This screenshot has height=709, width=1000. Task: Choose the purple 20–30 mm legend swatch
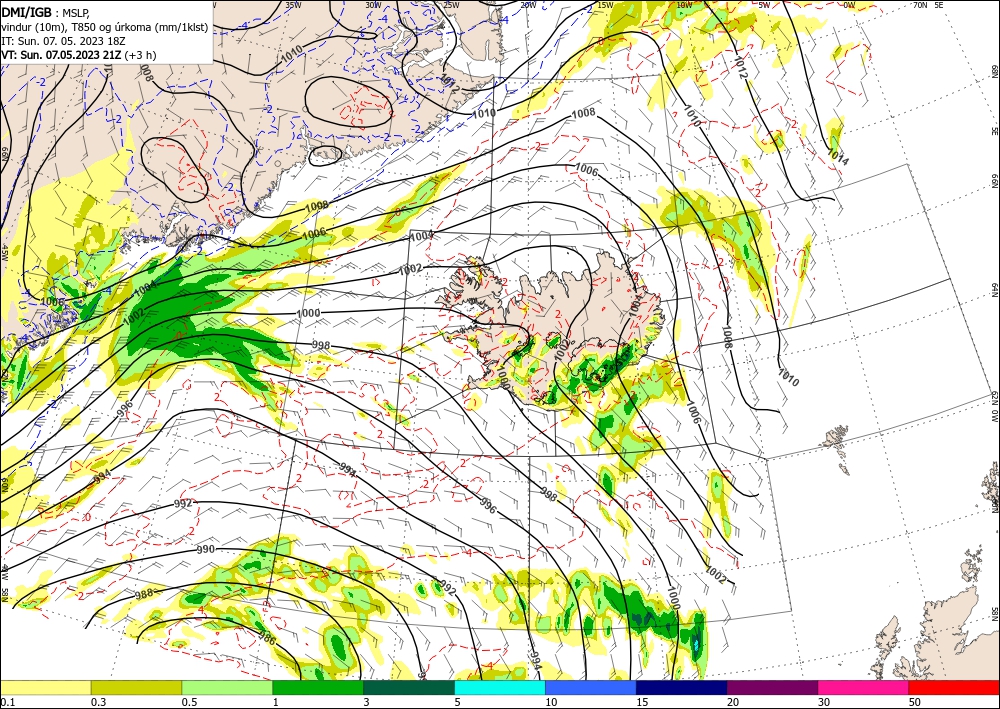point(772,687)
